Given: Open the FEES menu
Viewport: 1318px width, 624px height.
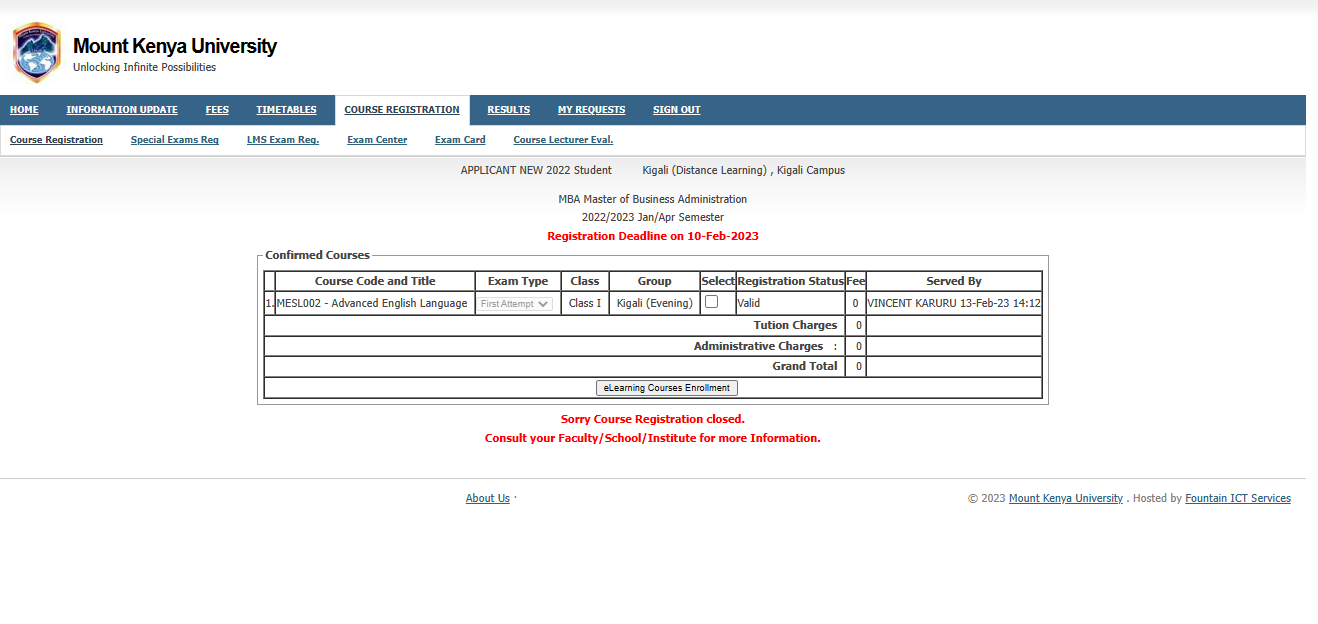Looking at the screenshot, I should (x=217, y=110).
